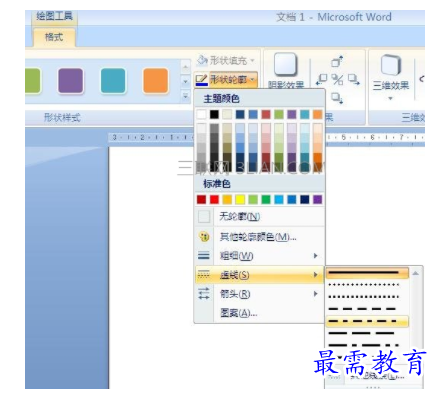Toggle shadow on/off center icon

(337, 80)
